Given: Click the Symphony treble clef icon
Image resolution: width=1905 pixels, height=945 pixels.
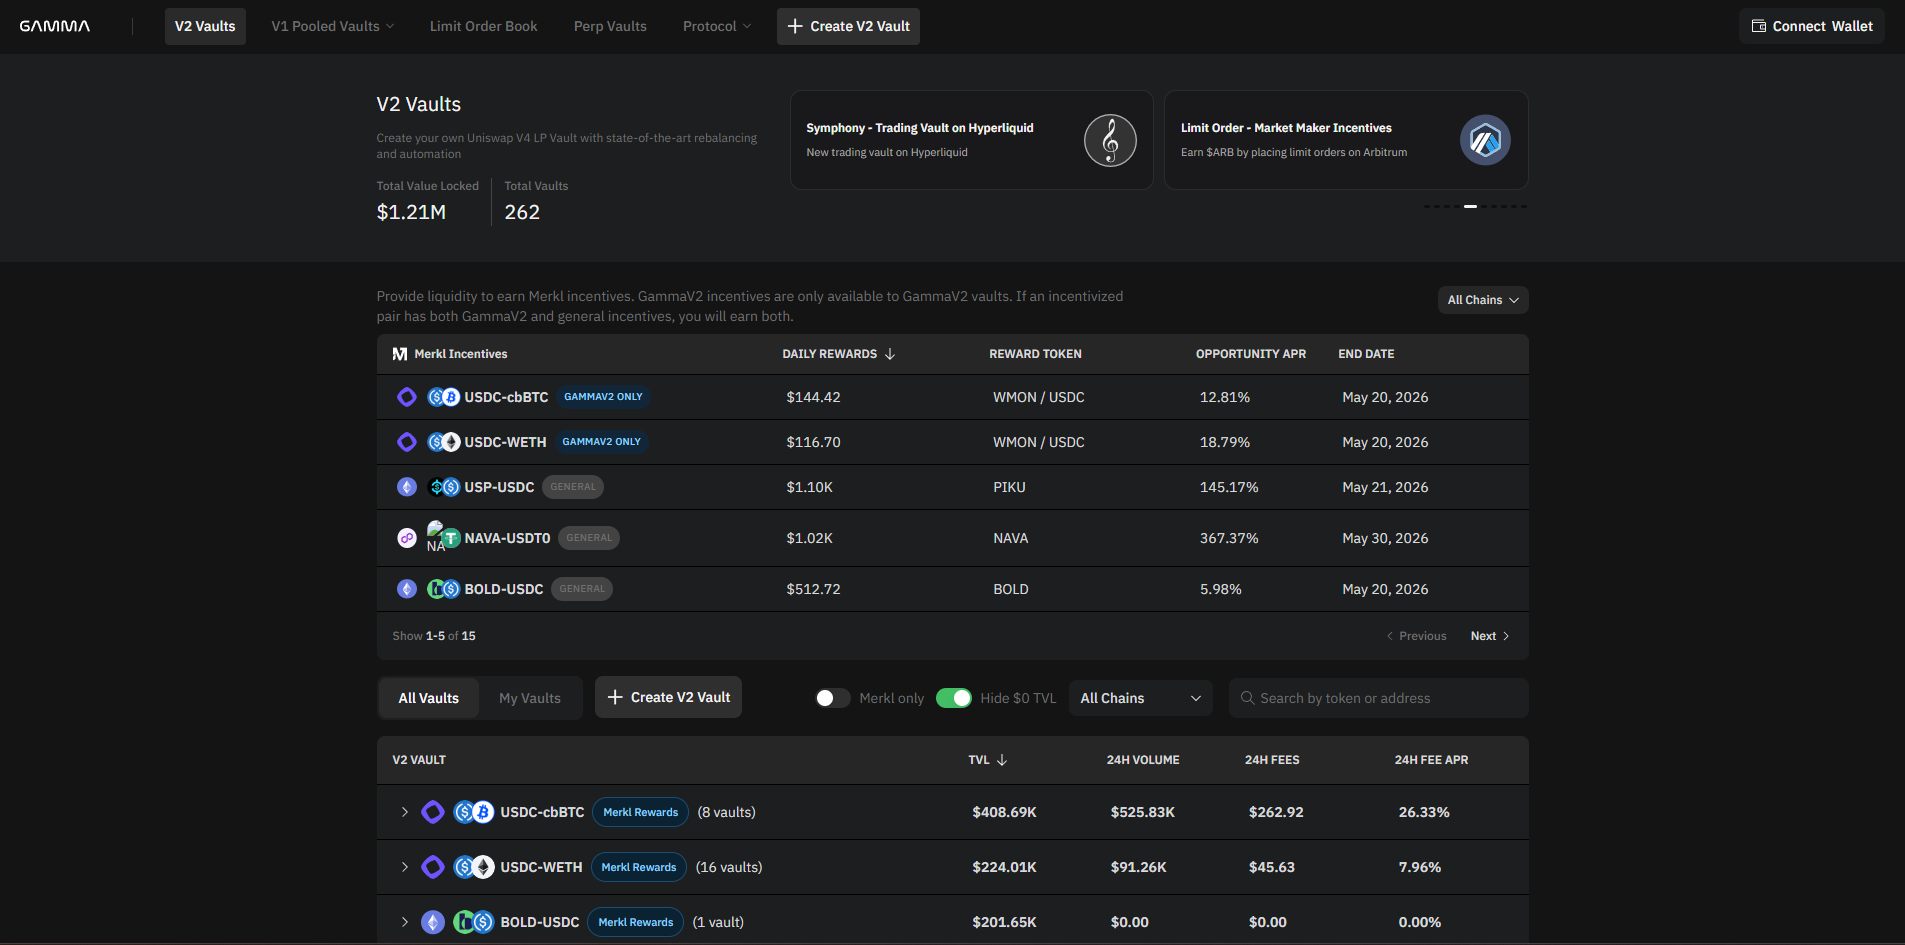Looking at the screenshot, I should [x=1110, y=140].
